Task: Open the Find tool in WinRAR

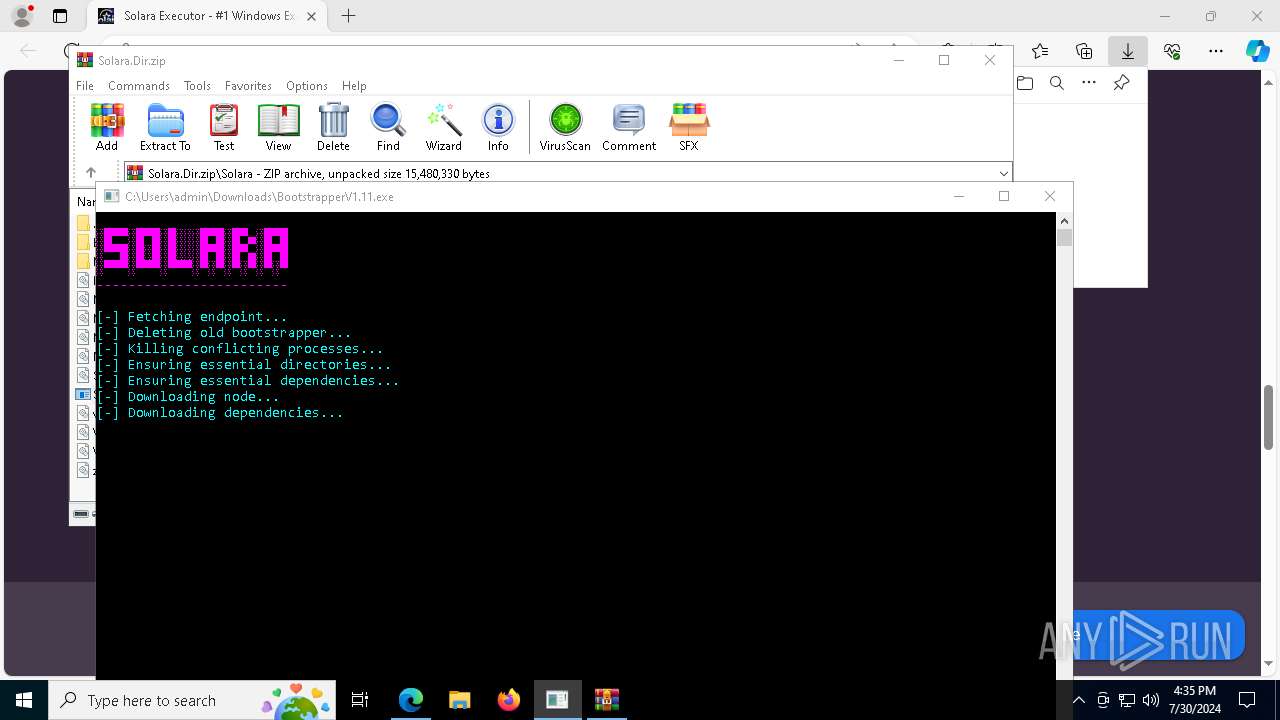Action: coord(388,127)
